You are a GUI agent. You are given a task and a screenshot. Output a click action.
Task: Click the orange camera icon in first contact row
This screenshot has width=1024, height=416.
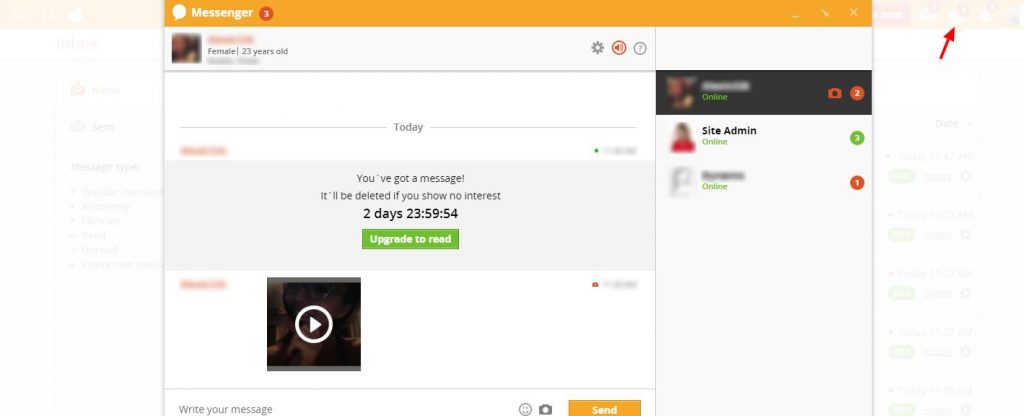pos(835,93)
